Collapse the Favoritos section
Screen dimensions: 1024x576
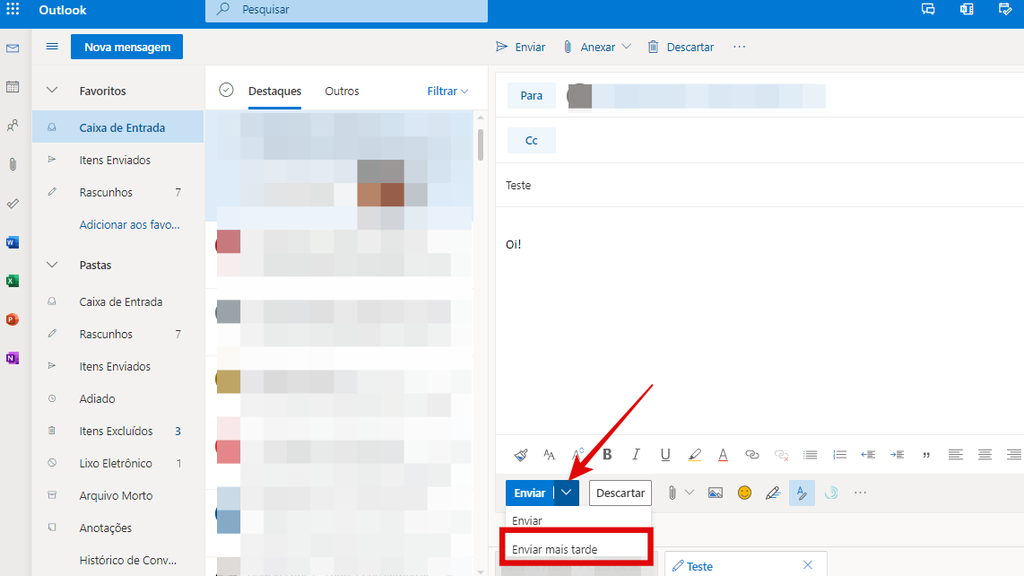[52, 89]
